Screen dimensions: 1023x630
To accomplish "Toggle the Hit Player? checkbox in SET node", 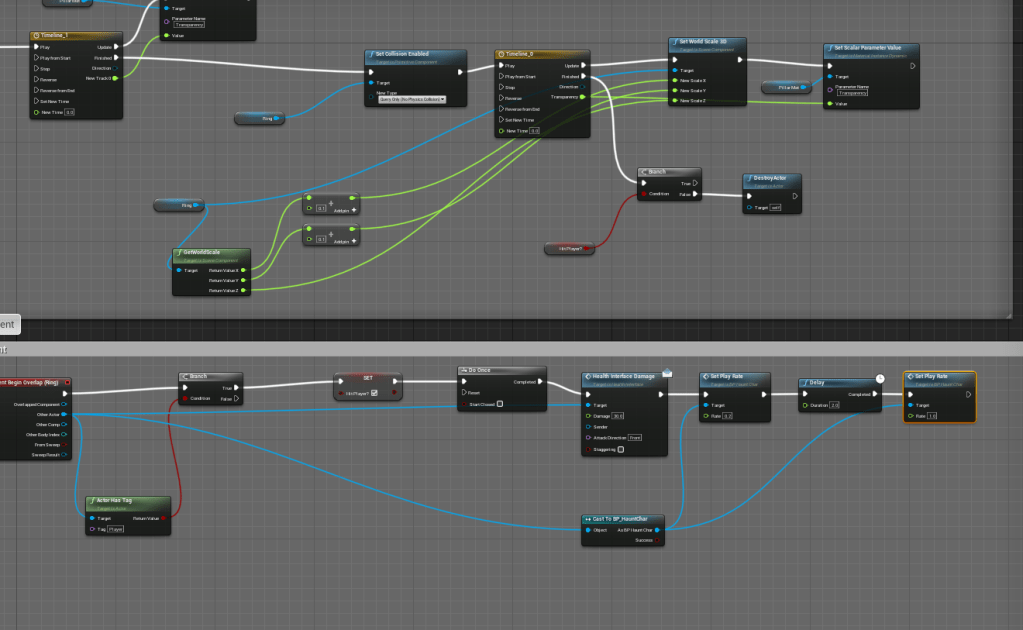I will [x=374, y=393].
